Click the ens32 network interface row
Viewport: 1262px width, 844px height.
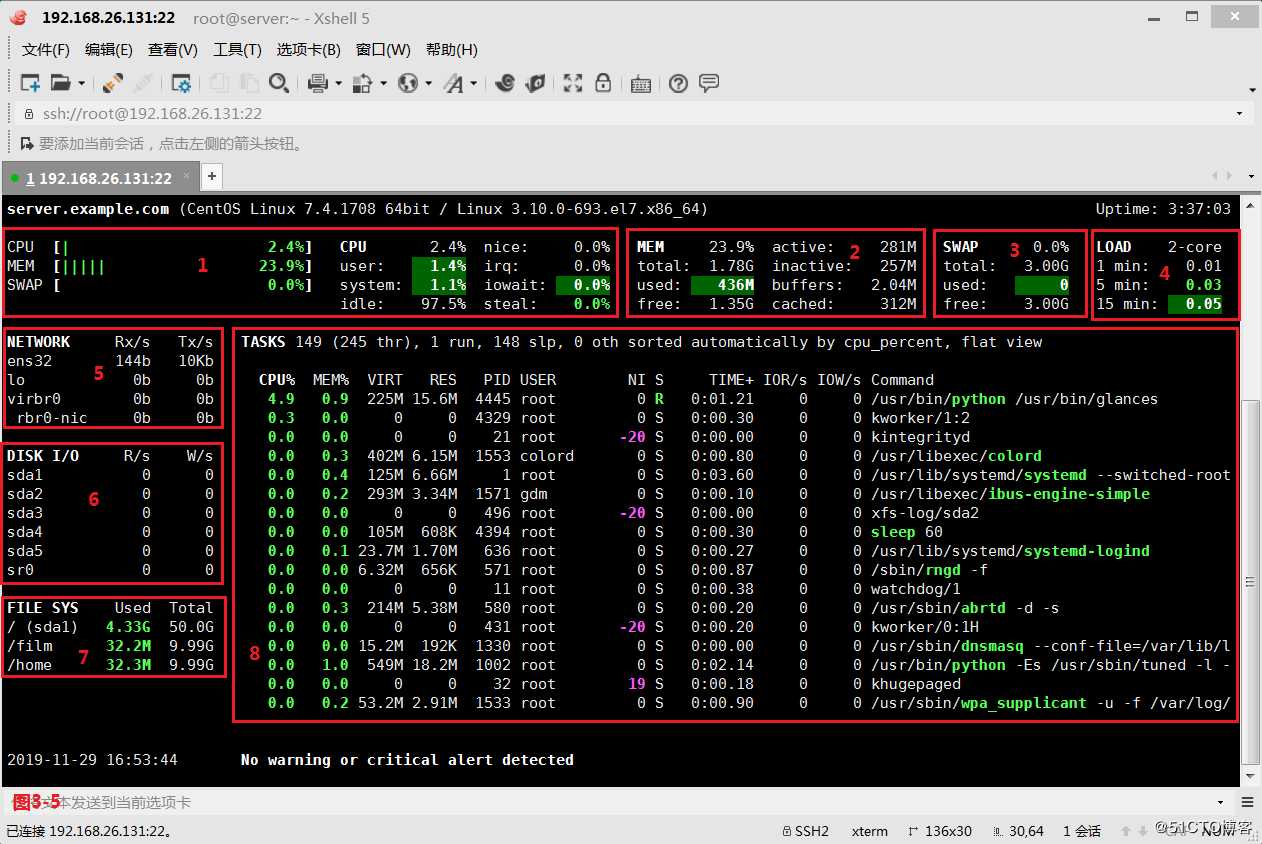[x=110, y=361]
